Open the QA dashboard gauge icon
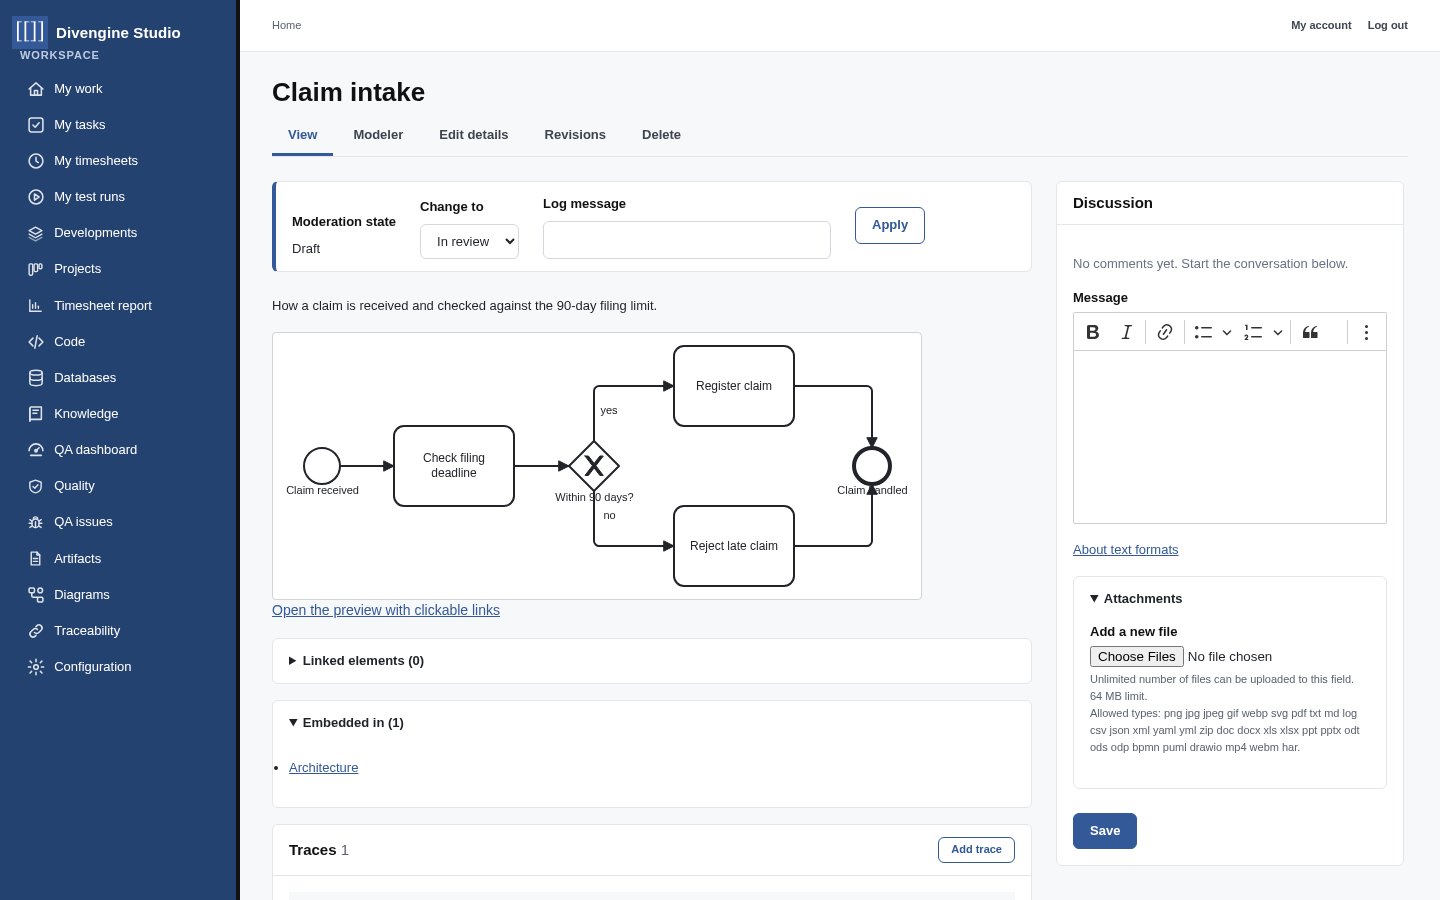Viewport: 1440px width, 900px height. pos(36,450)
